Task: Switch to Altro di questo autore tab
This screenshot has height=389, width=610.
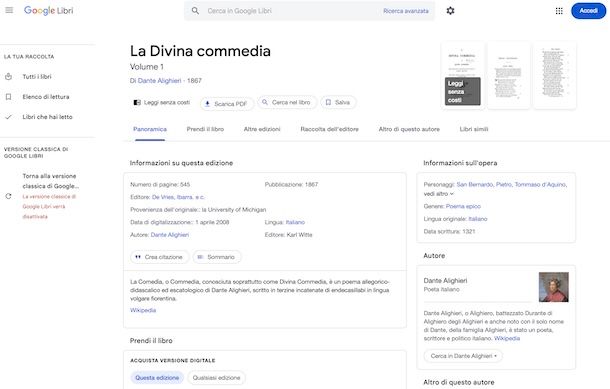Action: click(x=409, y=129)
